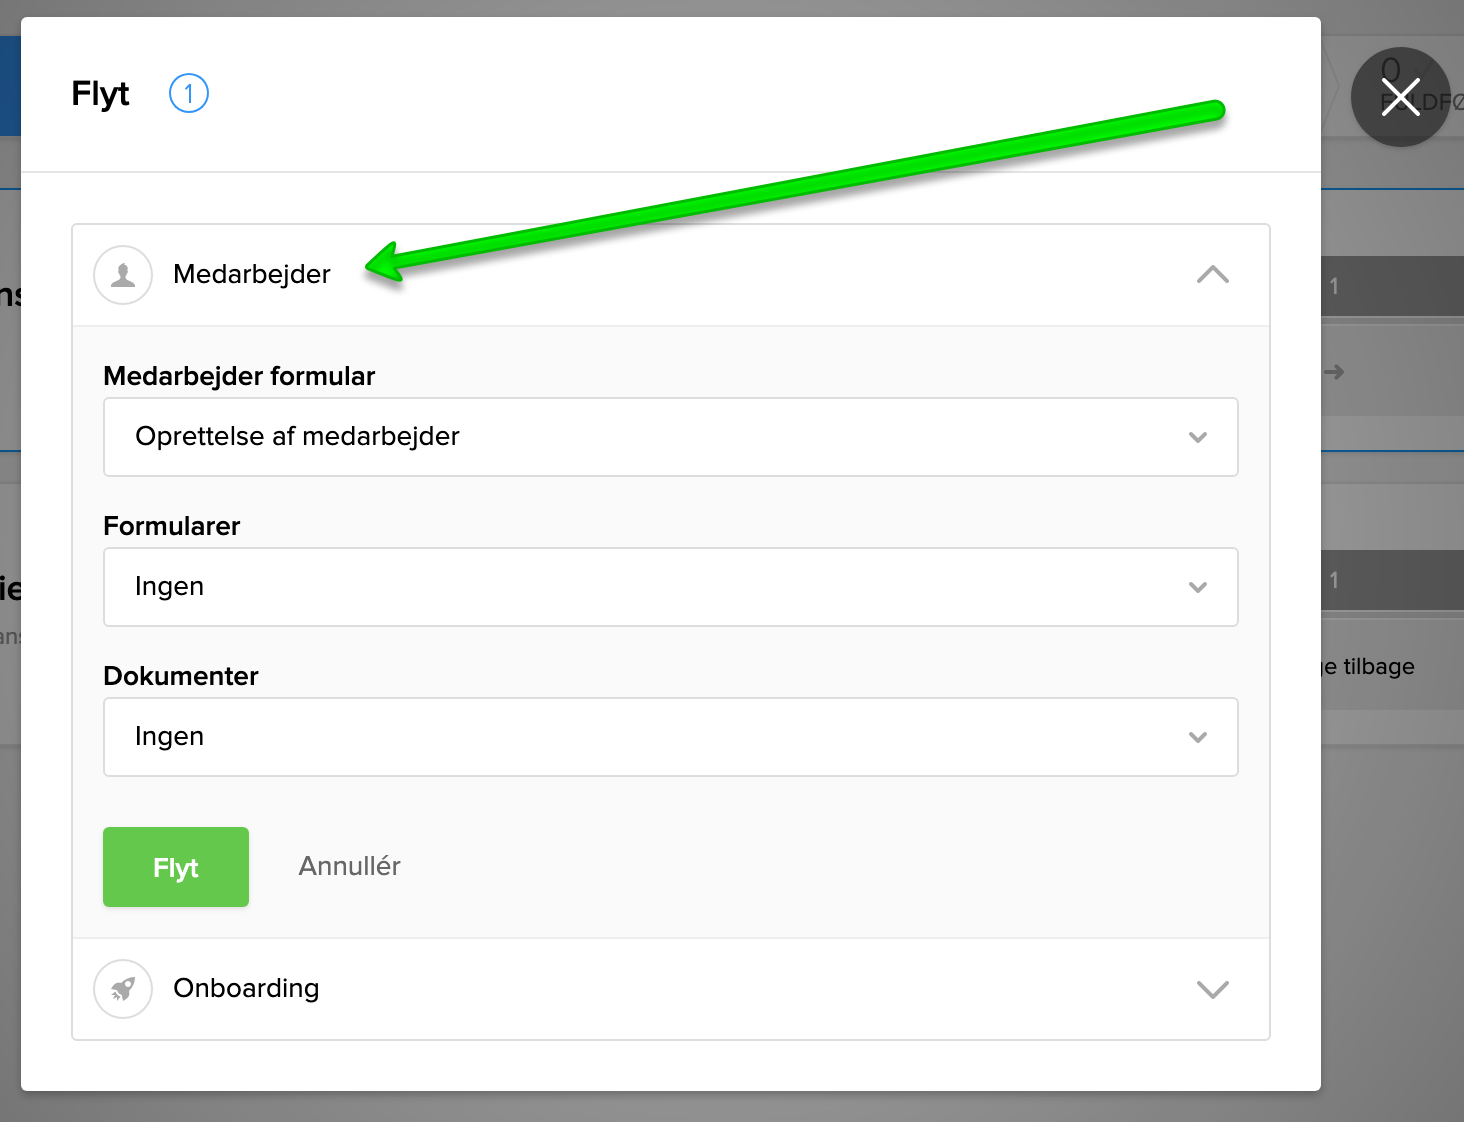The height and width of the screenshot is (1122, 1464).
Task: Click the Annullér link to cancel
Action: pyautogui.click(x=349, y=866)
